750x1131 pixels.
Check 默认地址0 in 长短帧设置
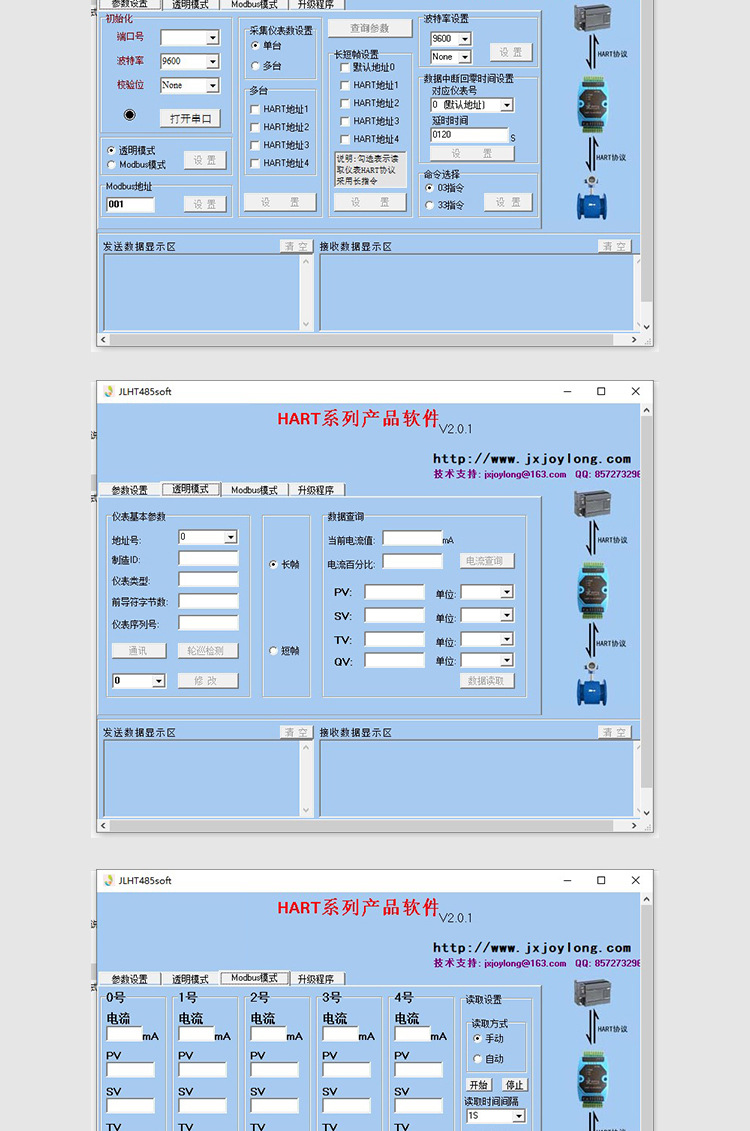(x=345, y=67)
